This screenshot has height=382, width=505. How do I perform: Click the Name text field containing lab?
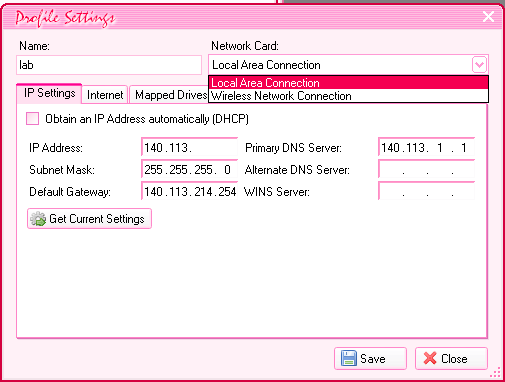(109, 65)
